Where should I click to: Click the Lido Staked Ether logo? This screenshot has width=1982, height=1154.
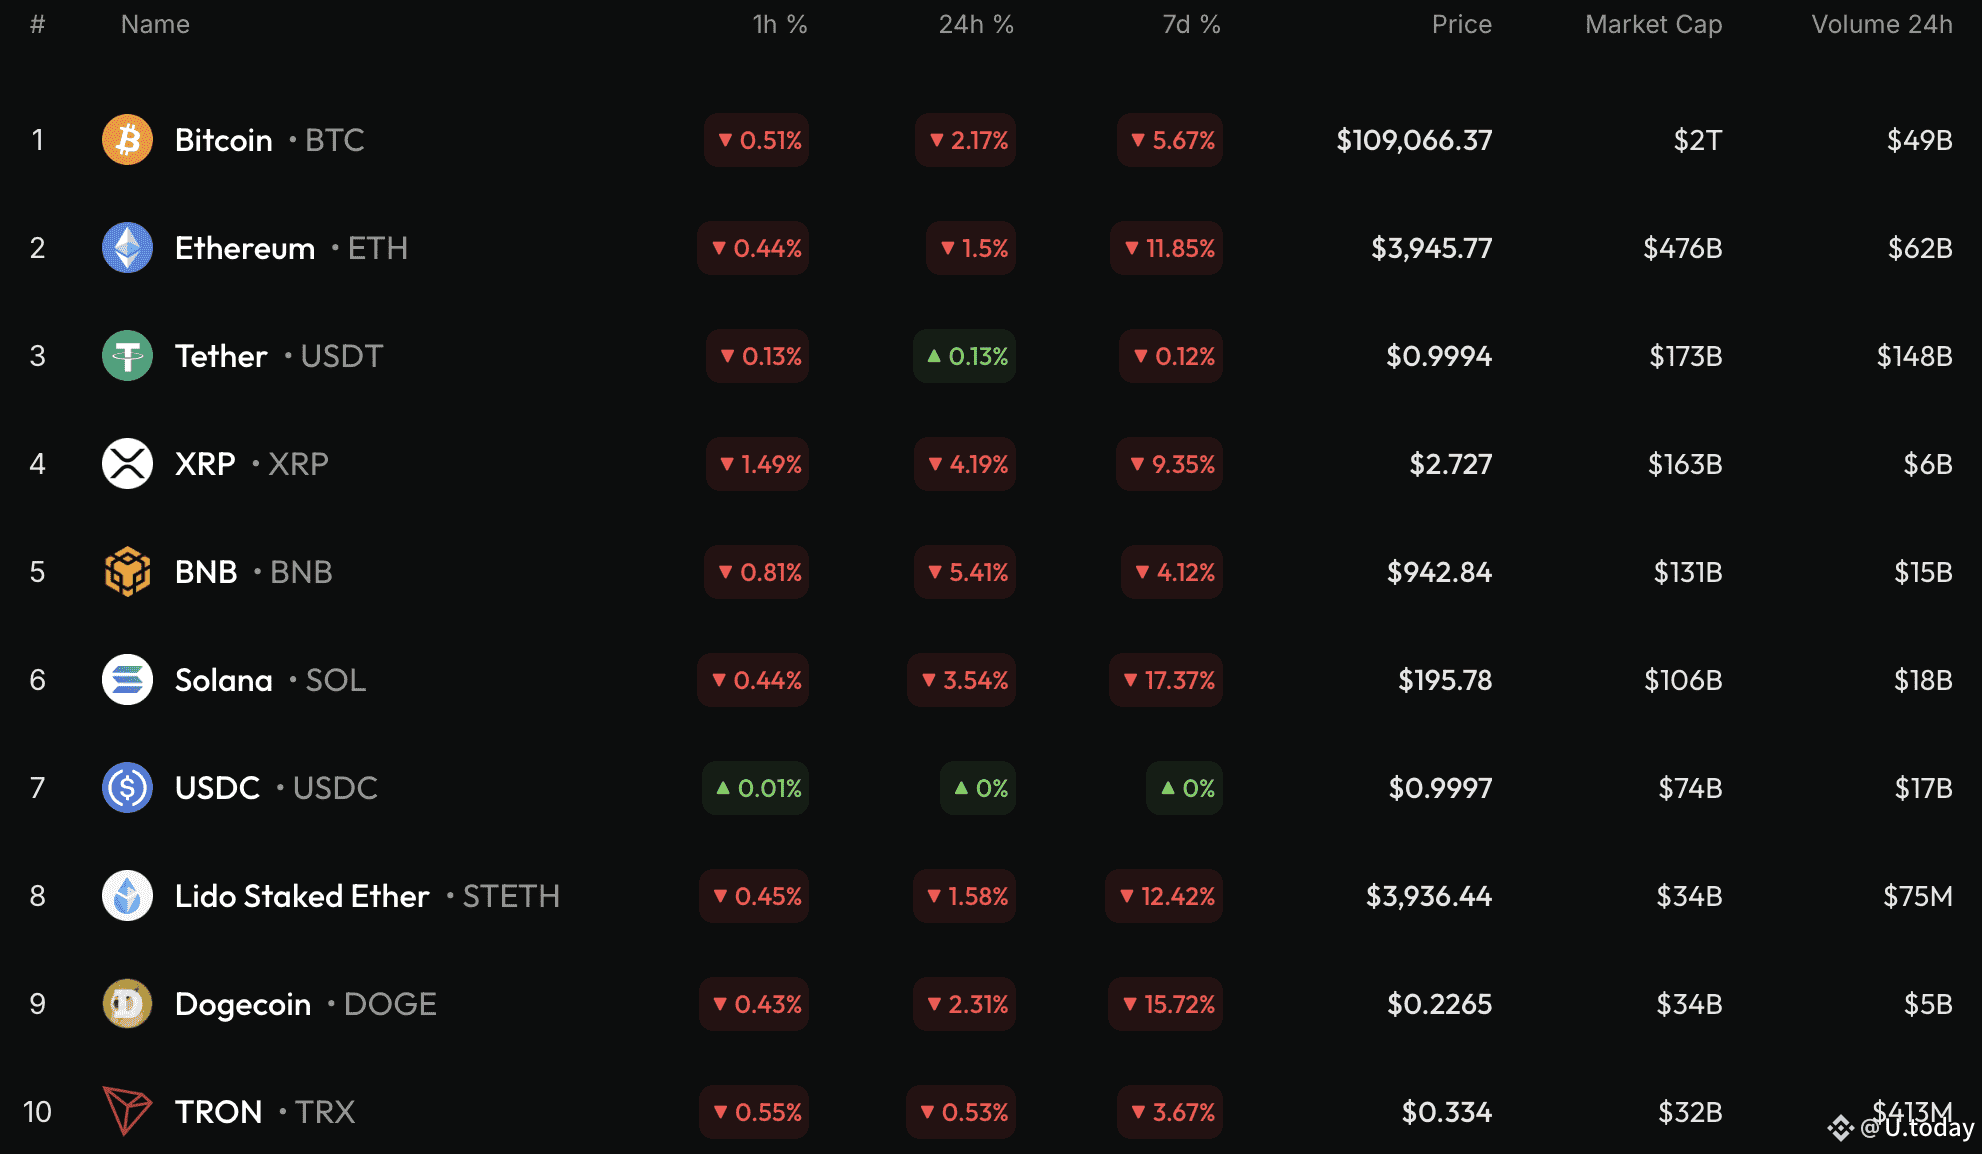coord(127,896)
